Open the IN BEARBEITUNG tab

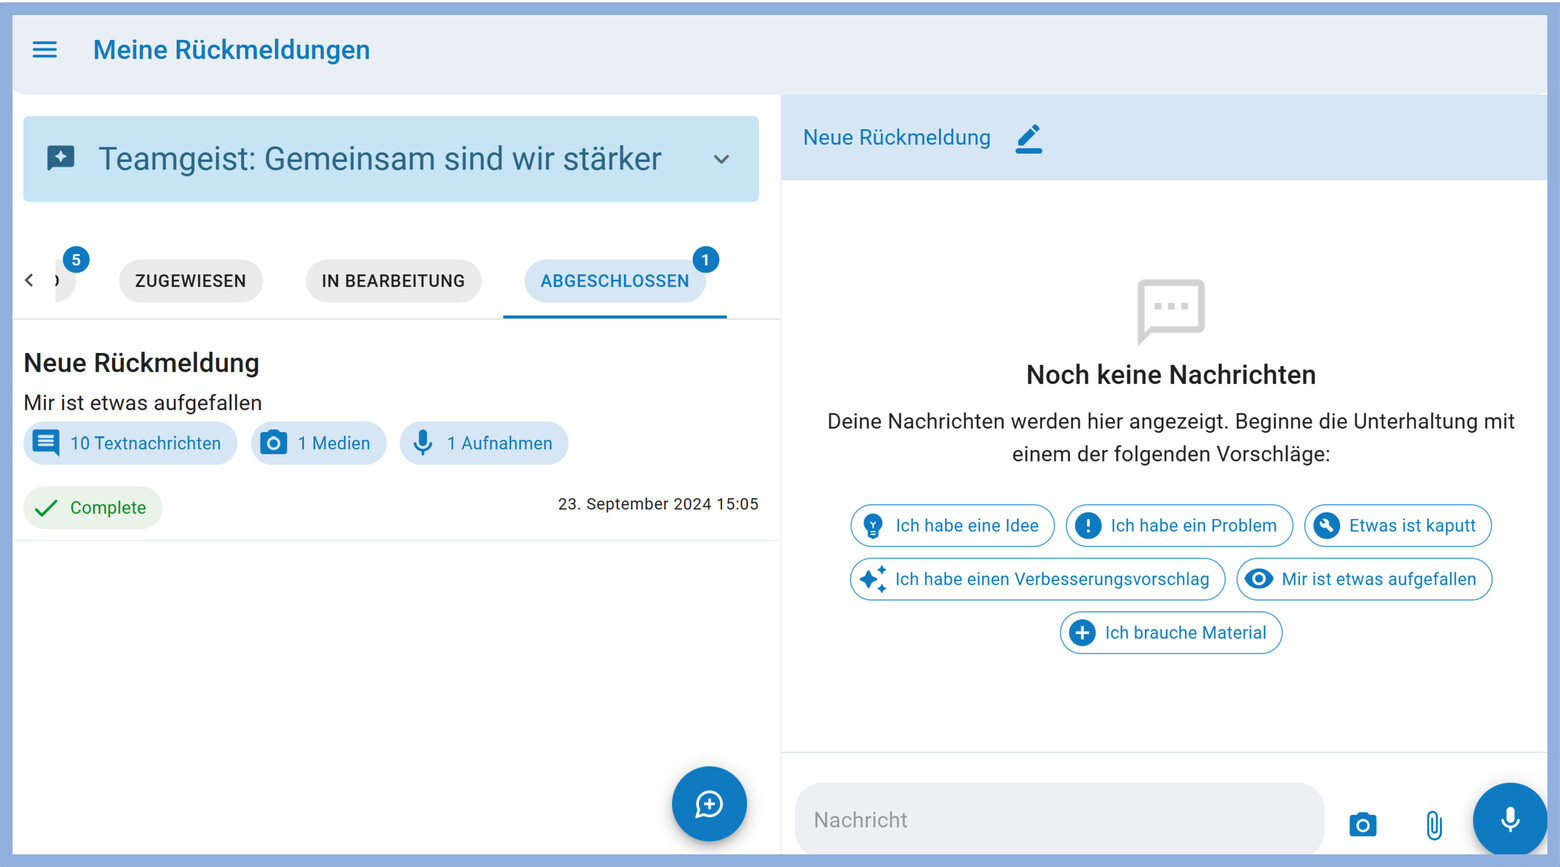[x=393, y=281]
